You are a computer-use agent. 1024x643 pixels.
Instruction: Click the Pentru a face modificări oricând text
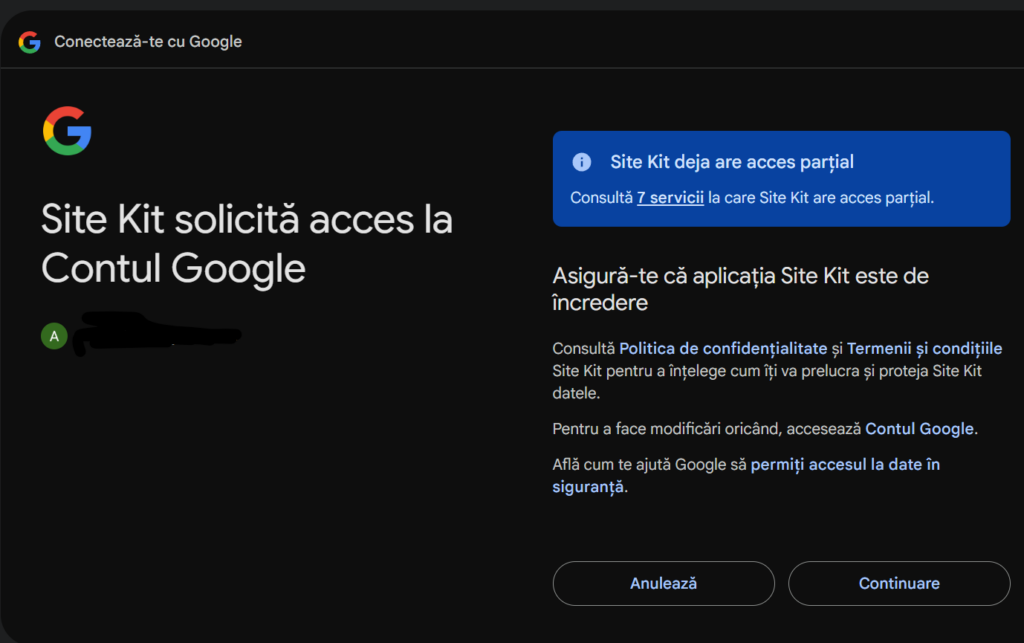(707, 429)
